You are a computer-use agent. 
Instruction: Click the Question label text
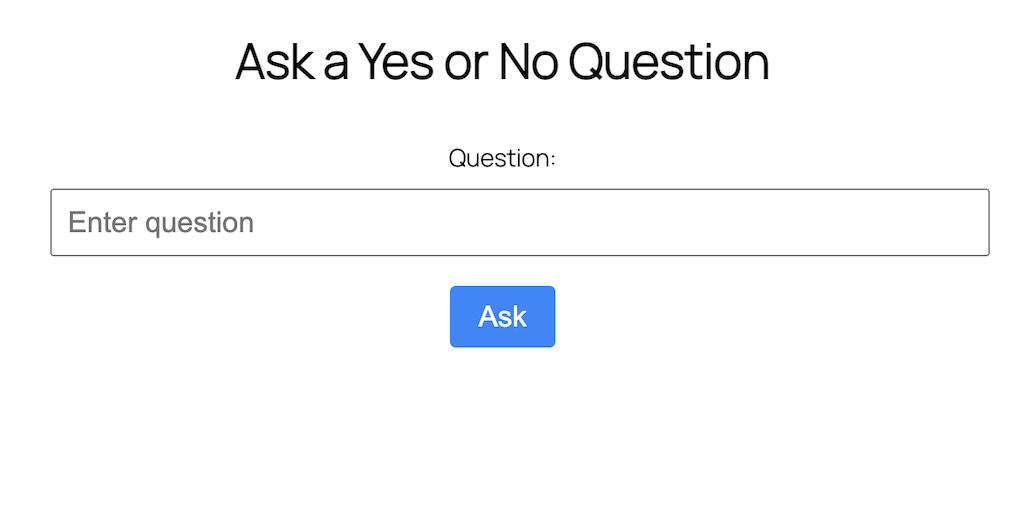pyautogui.click(x=502, y=158)
